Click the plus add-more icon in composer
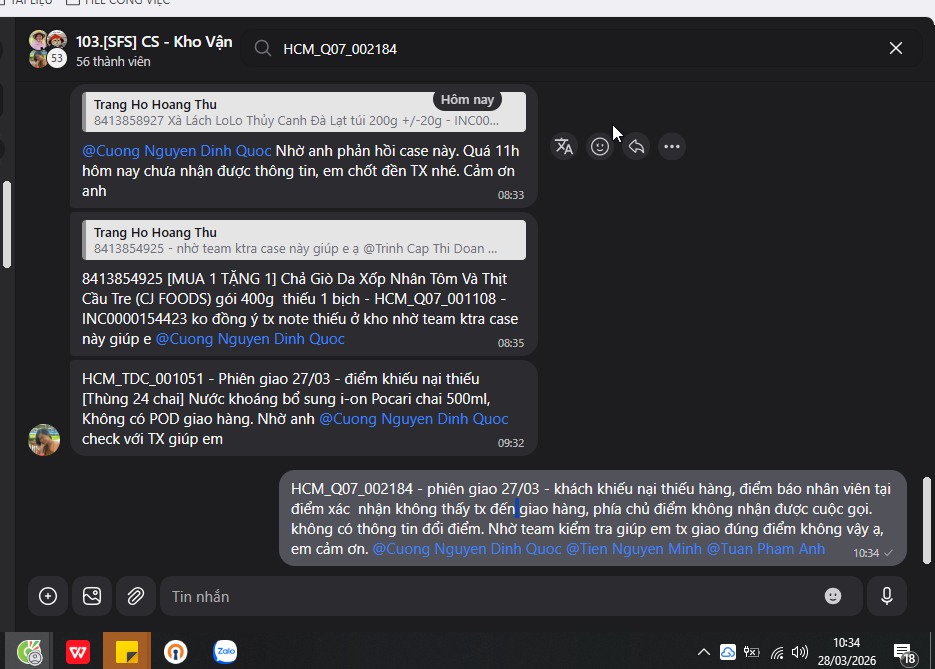Image resolution: width=935 pixels, height=669 pixels. (x=48, y=596)
